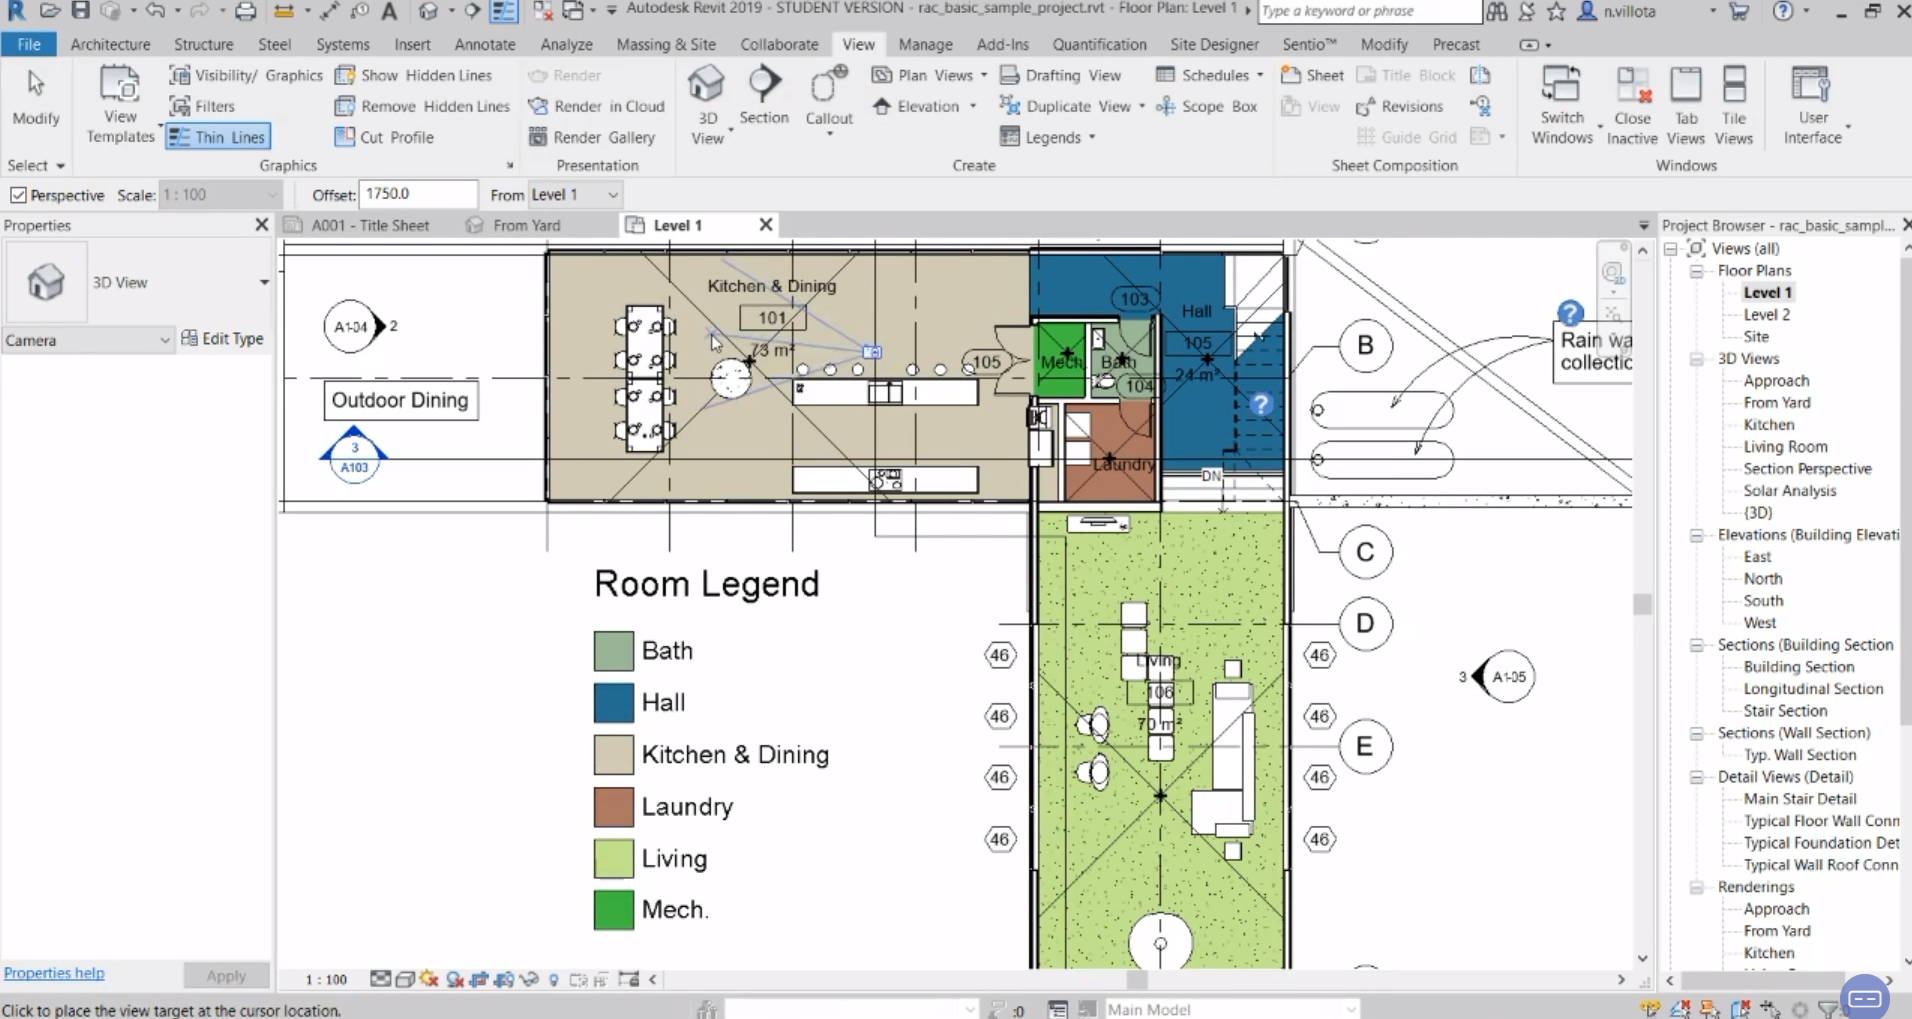1912x1019 pixels.
Task: Open the Render Gallery
Action: (592, 137)
